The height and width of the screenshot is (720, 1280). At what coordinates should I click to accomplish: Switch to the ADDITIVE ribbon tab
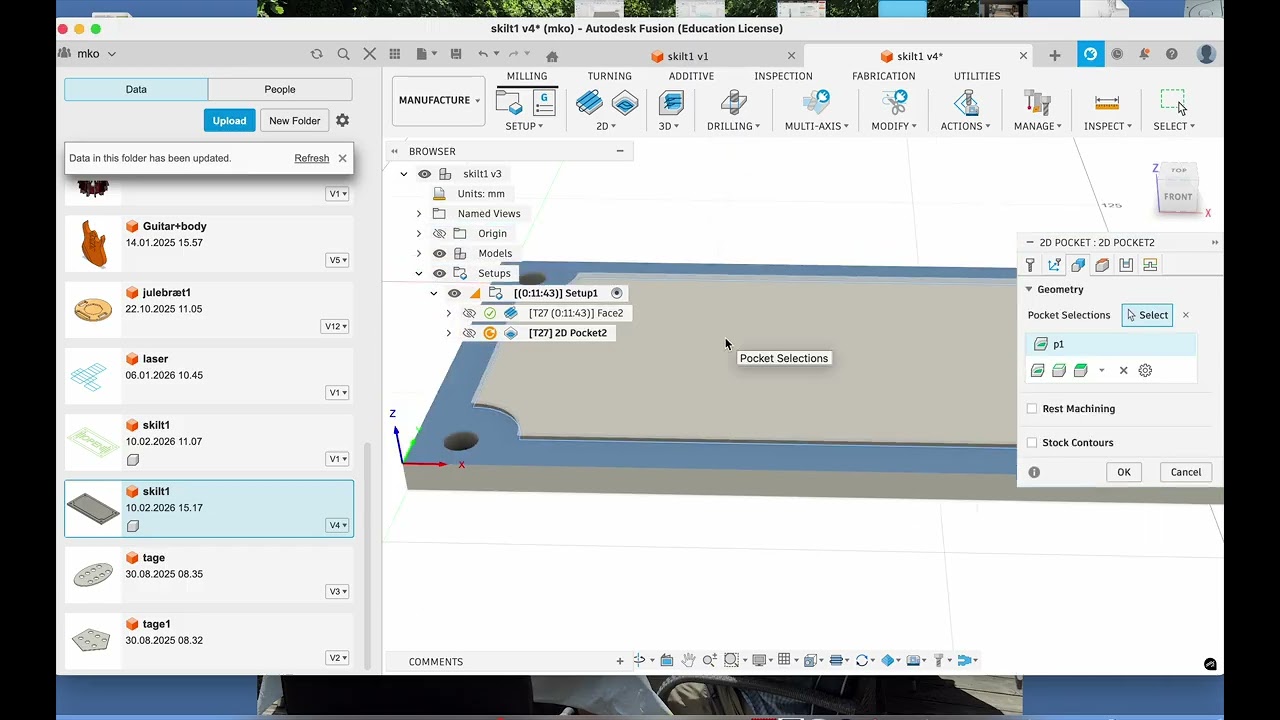click(x=691, y=76)
